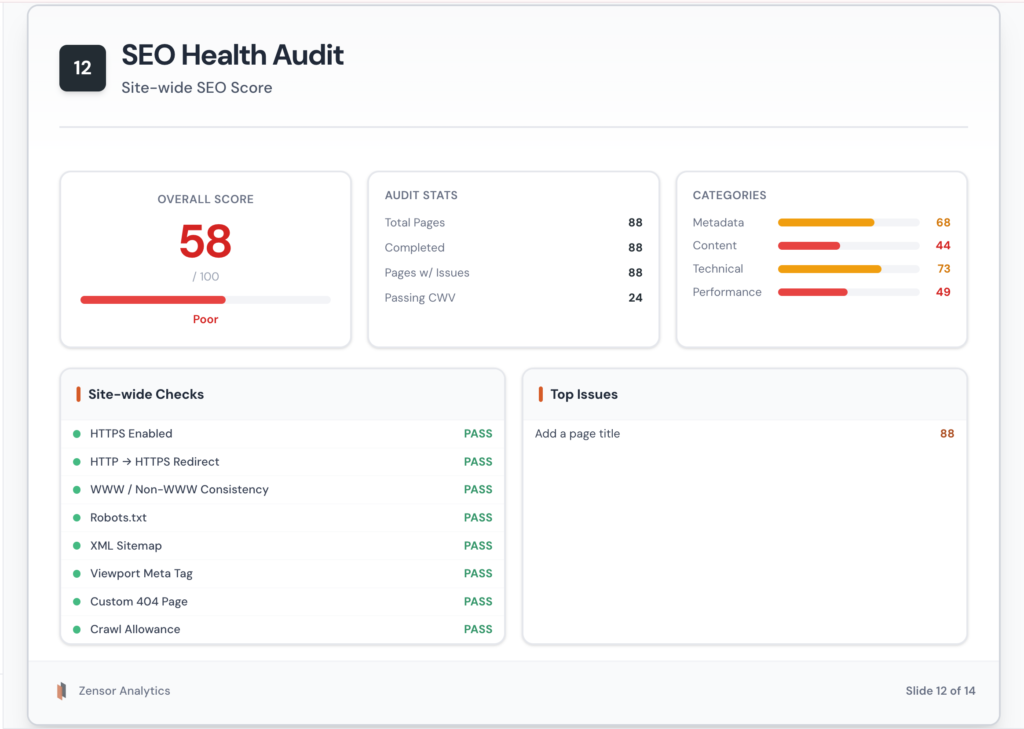Switch to the Overall Score card
The height and width of the screenshot is (729, 1024).
coord(205,199)
